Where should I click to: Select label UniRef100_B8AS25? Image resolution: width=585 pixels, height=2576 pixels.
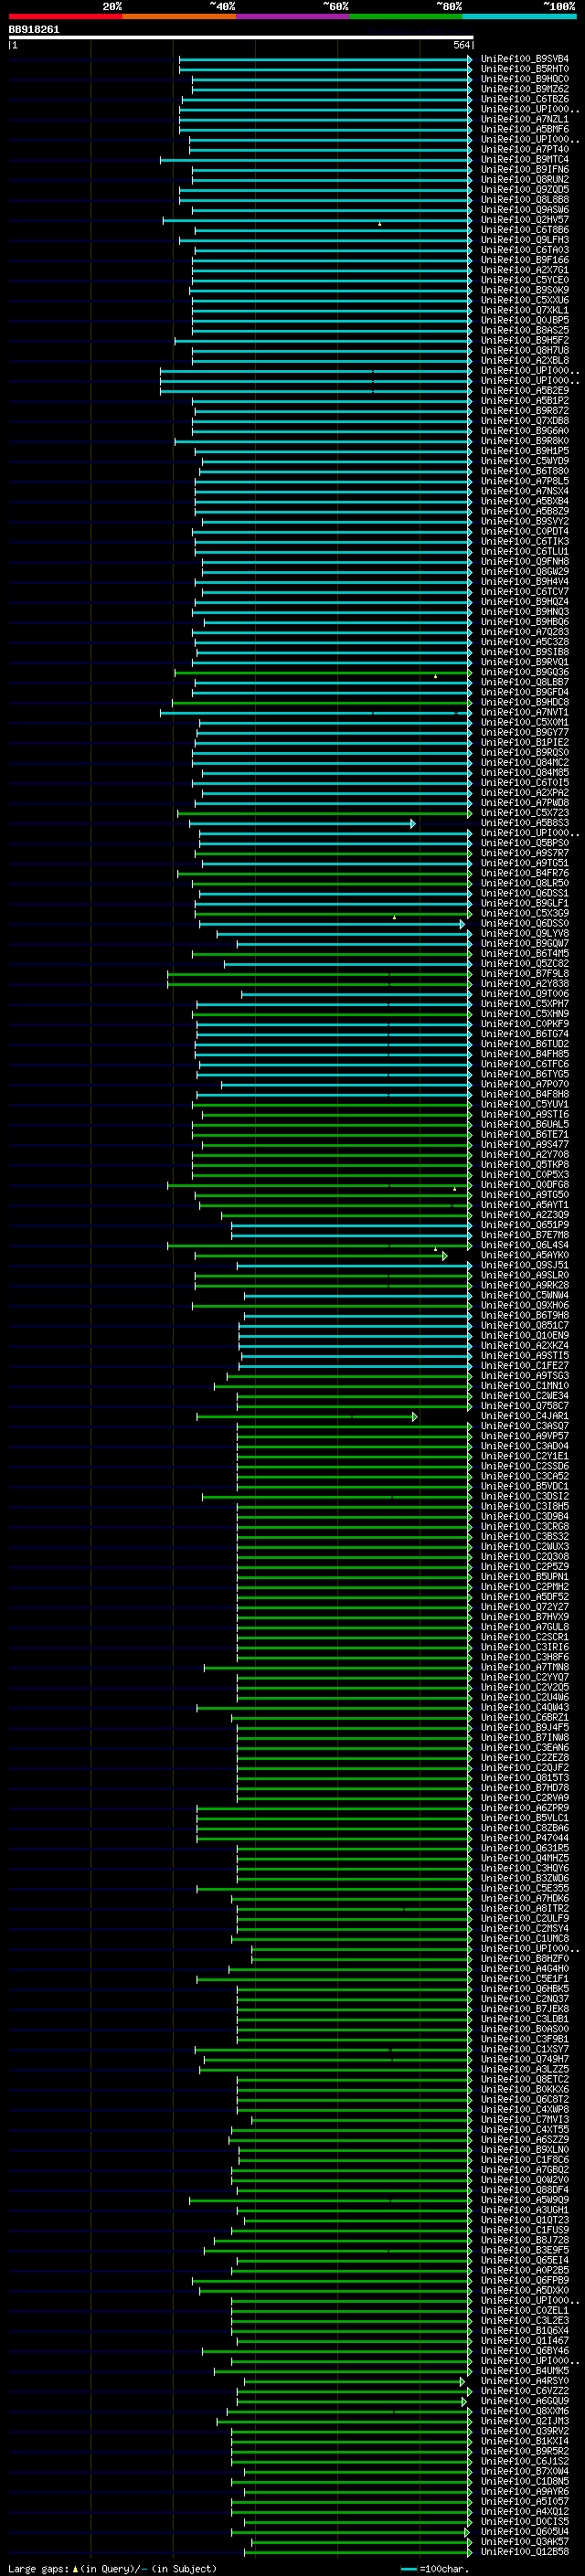(525, 330)
